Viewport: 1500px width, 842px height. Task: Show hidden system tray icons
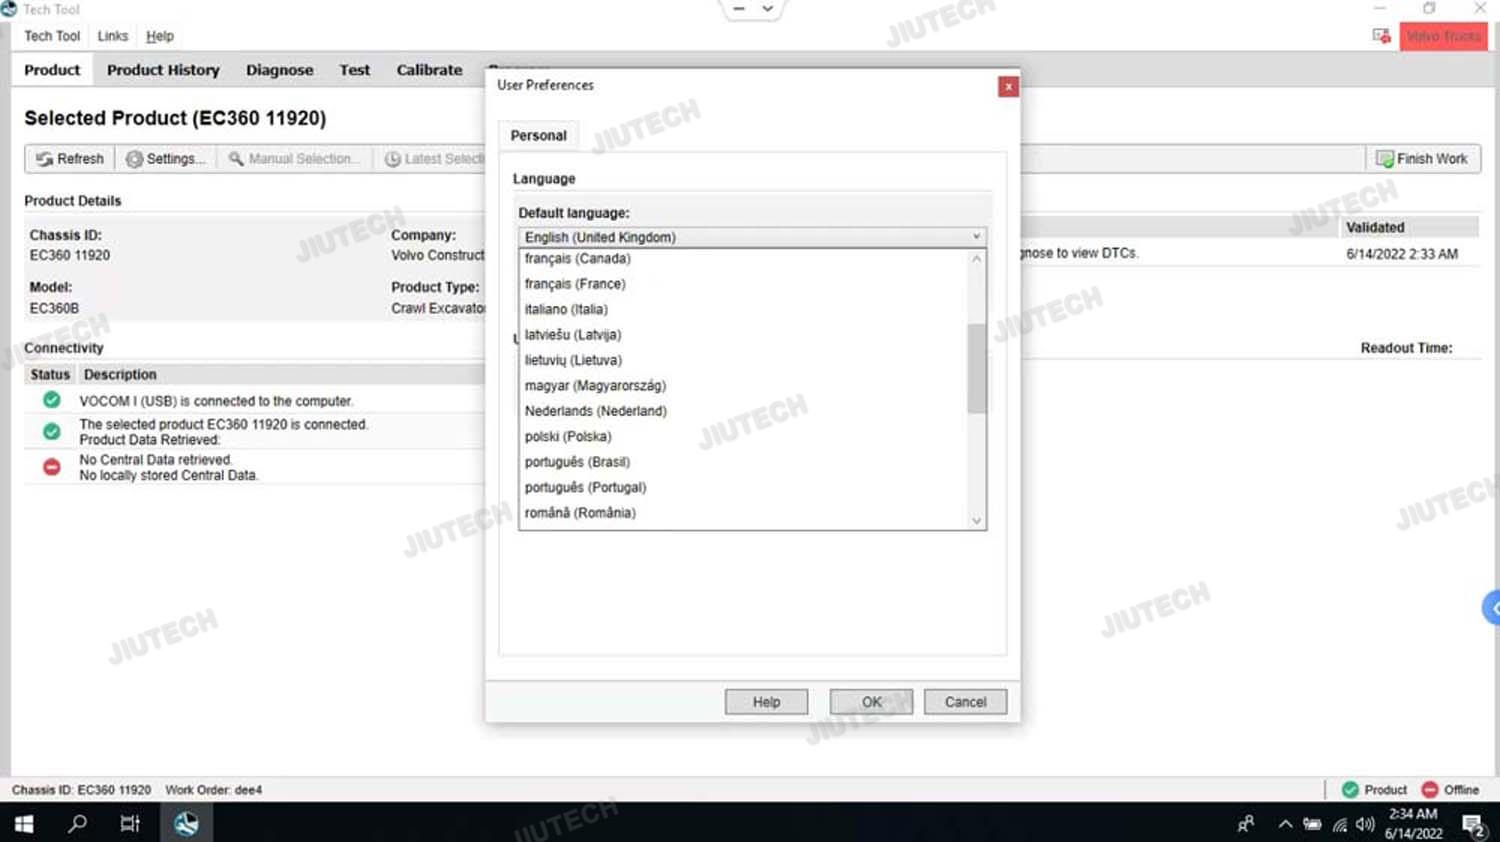(x=1285, y=824)
